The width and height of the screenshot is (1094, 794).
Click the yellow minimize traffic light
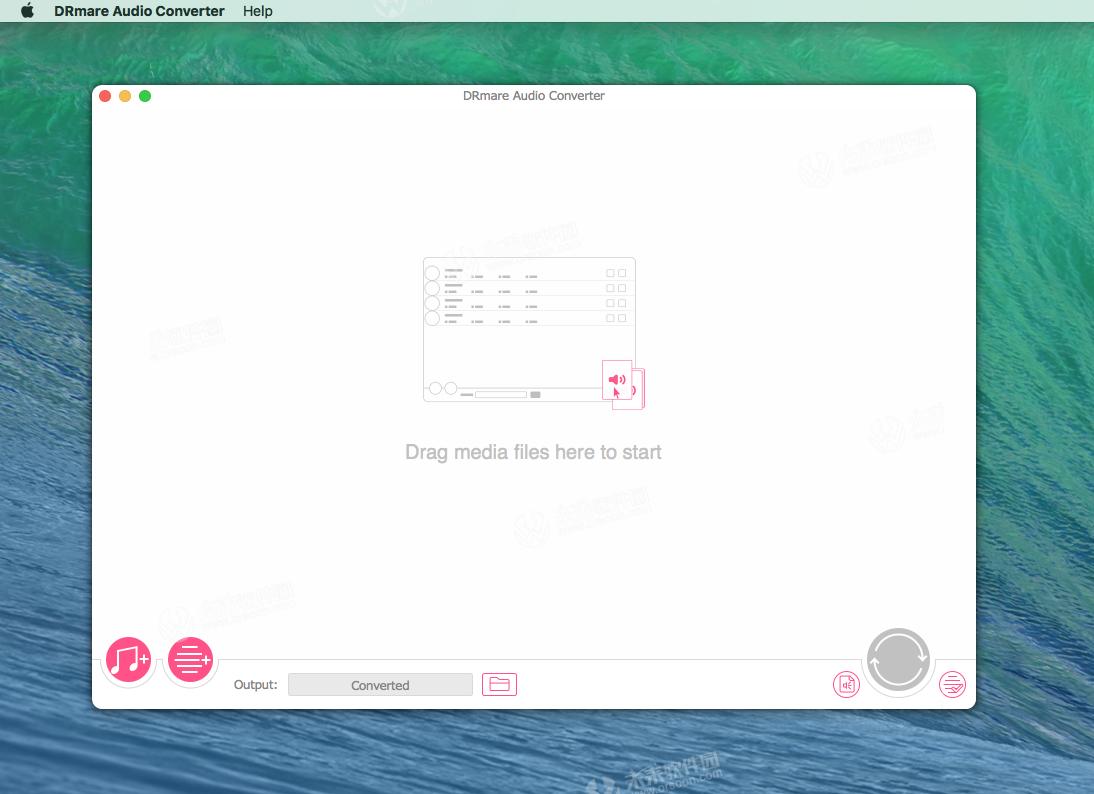coord(125,96)
